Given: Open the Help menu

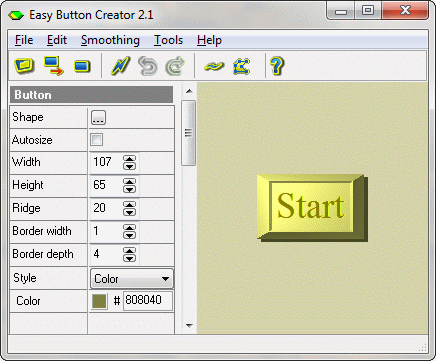Looking at the screenshot, I should [209, 40].
